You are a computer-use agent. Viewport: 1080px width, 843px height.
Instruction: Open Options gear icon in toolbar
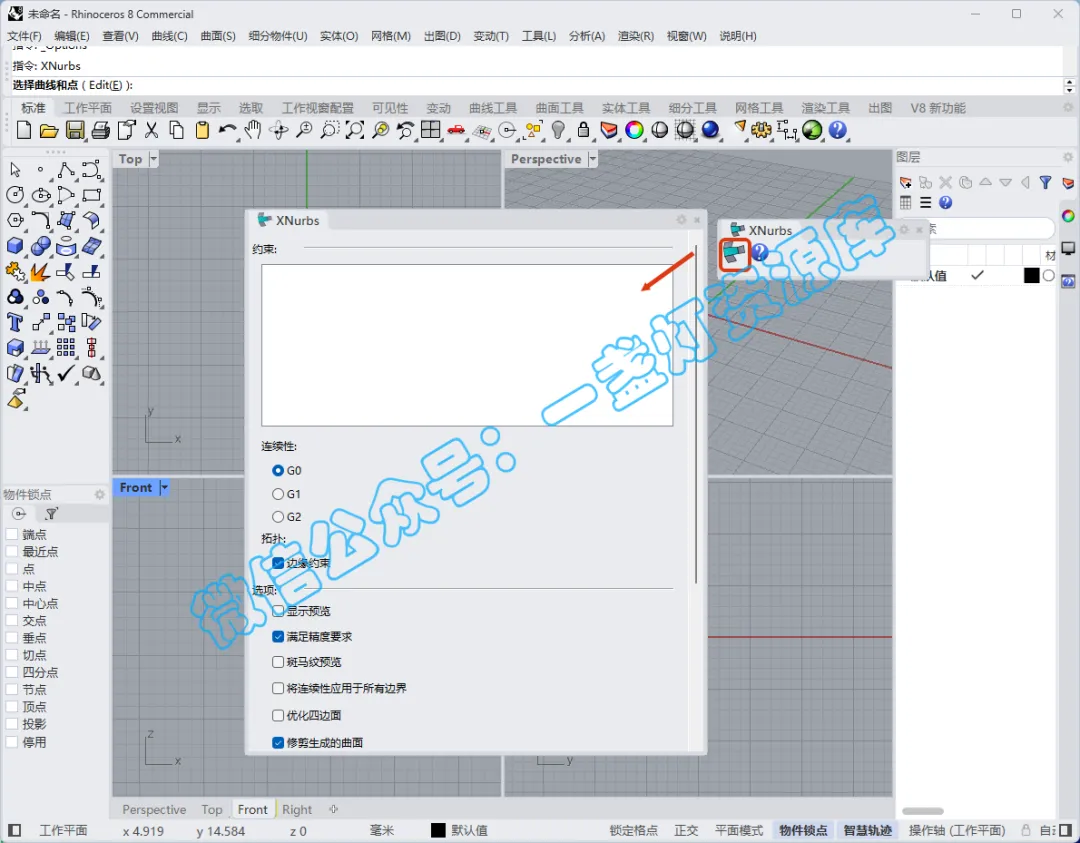click(762, 129)
